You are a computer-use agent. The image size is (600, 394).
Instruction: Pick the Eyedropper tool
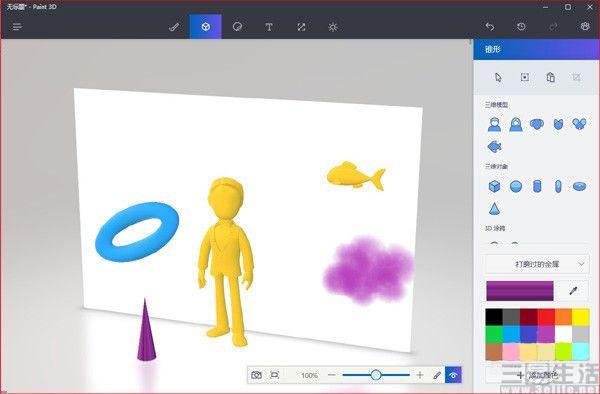[x=573, y=291]
